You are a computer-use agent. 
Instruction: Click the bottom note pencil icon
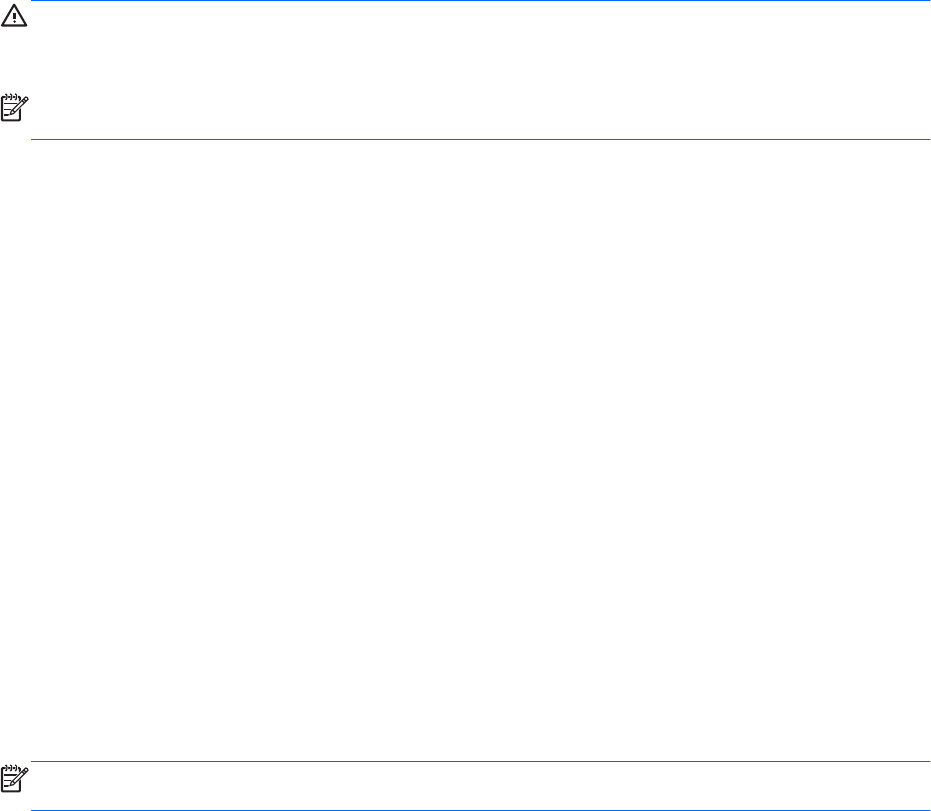pos(15,777)
